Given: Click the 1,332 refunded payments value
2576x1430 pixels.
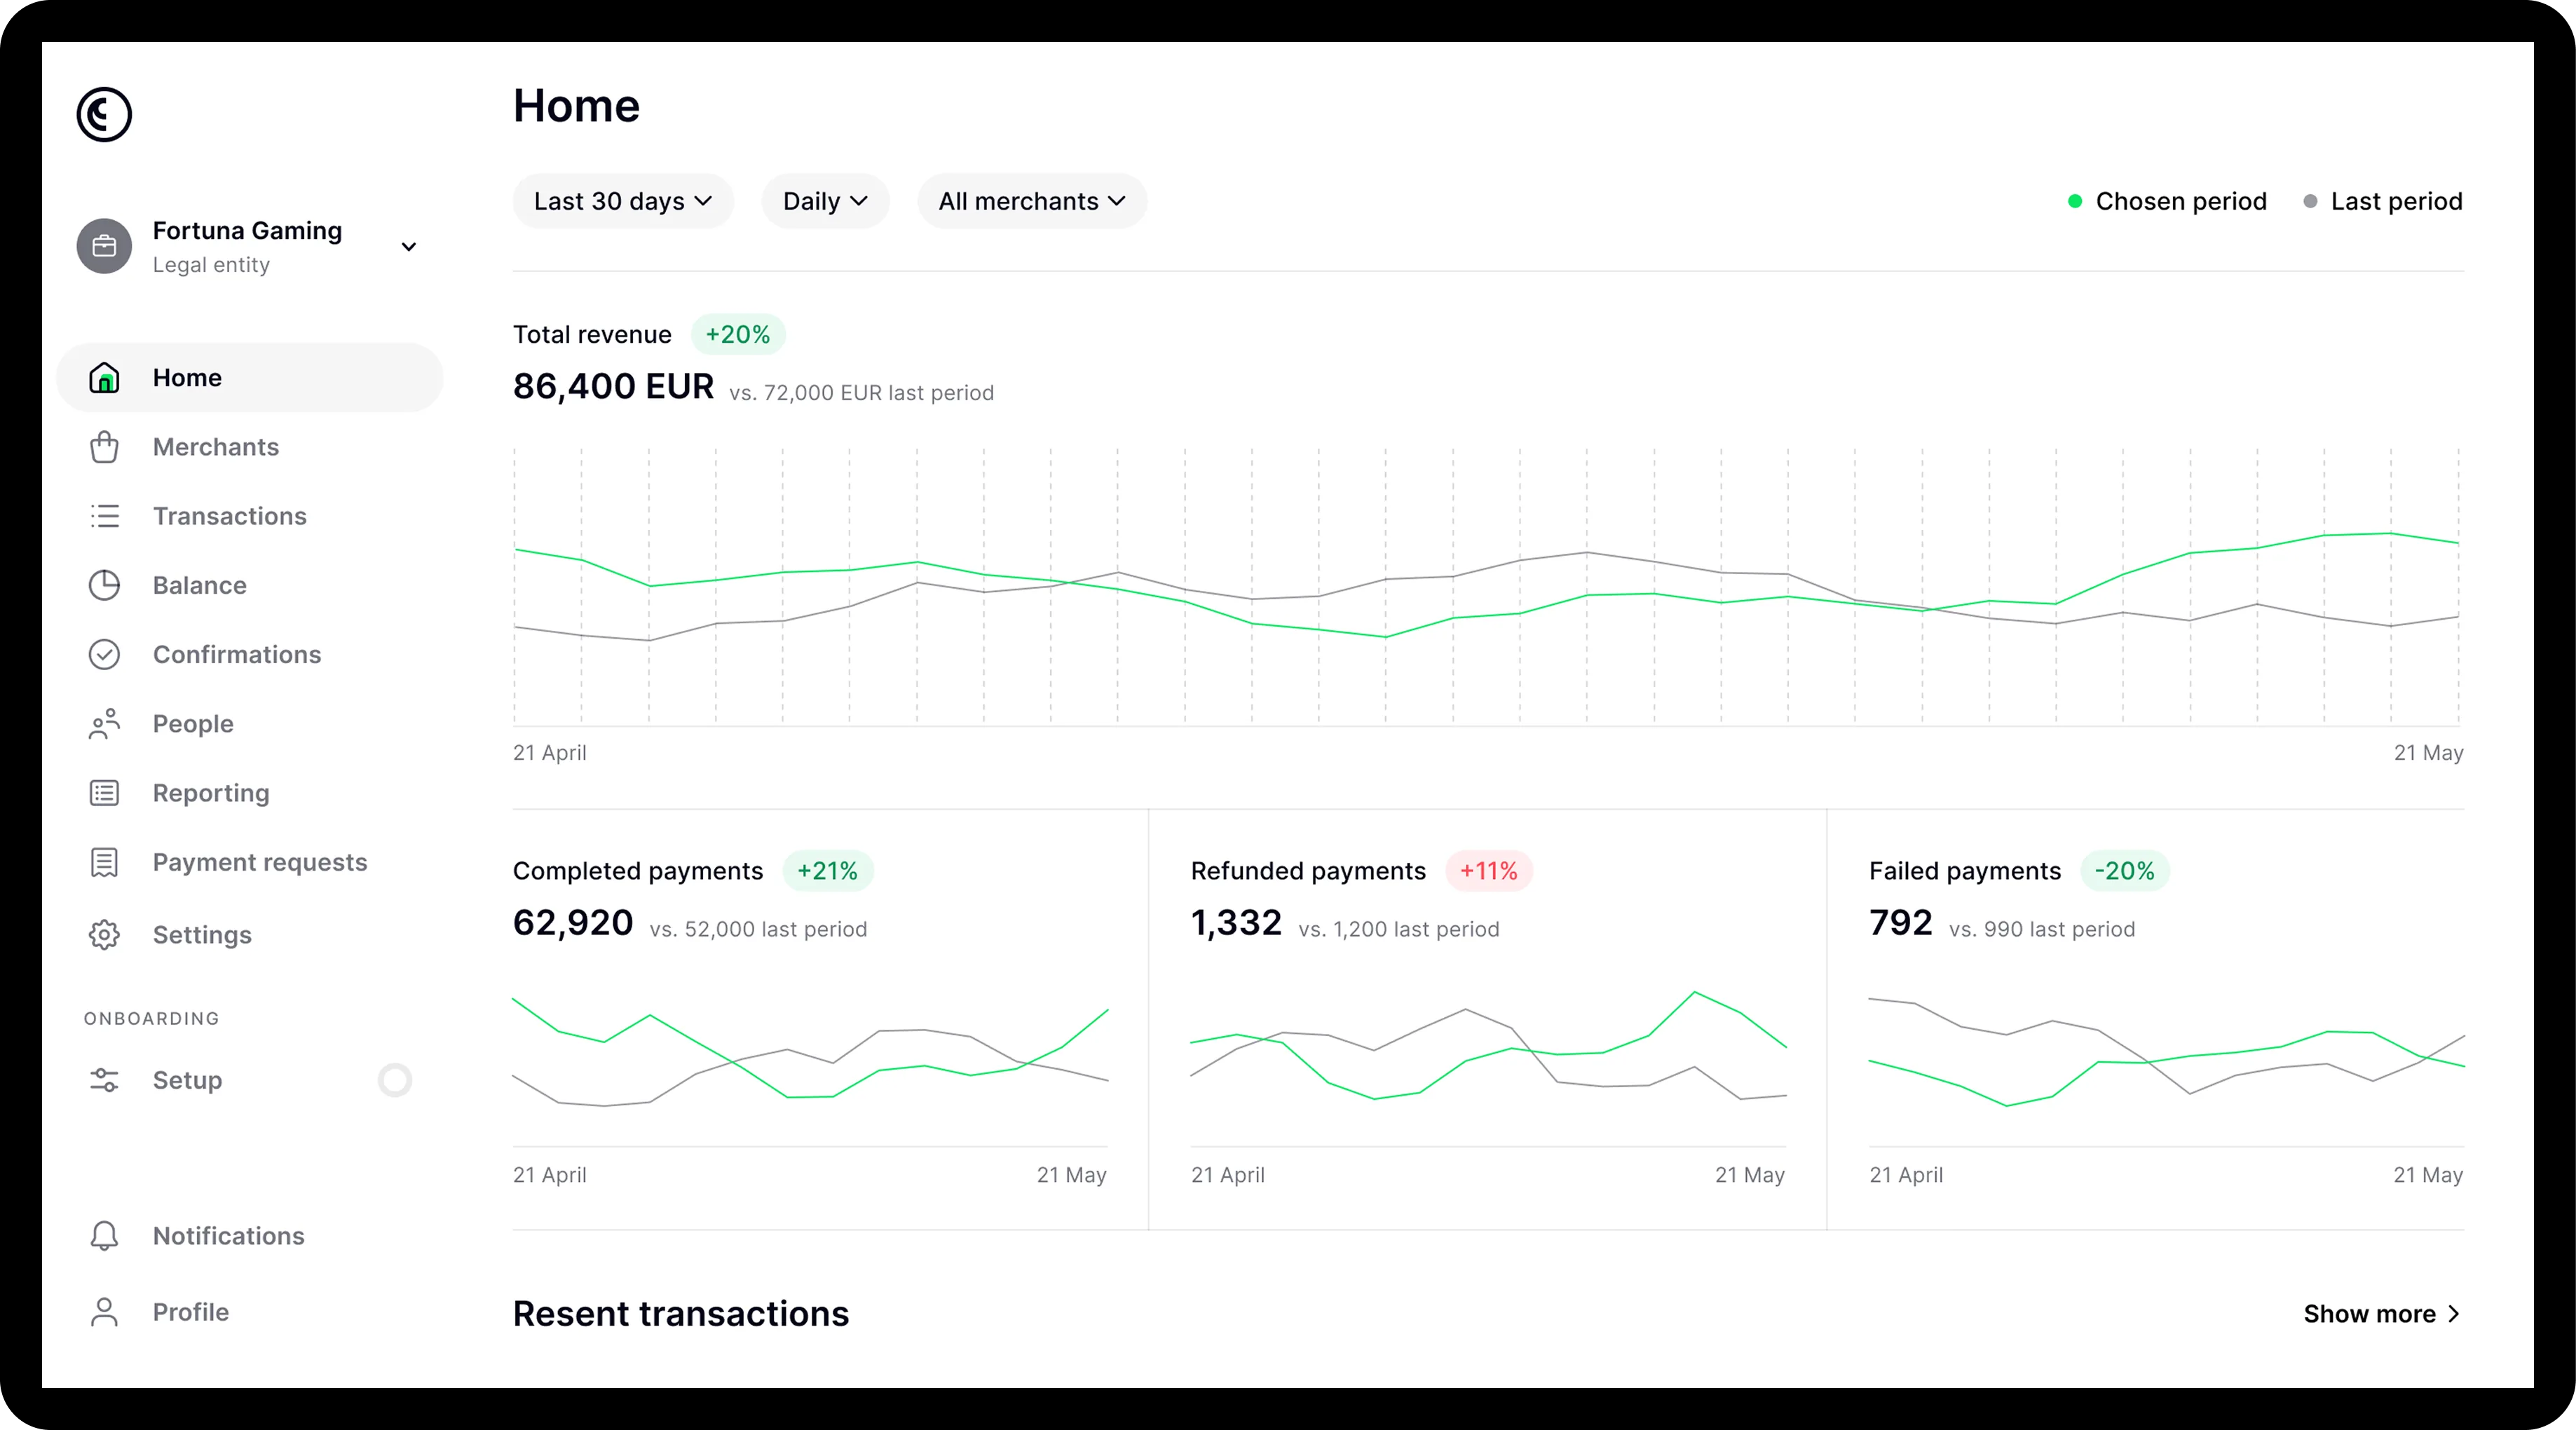Looking at the screenshot, I should [x=1236, y=922].
